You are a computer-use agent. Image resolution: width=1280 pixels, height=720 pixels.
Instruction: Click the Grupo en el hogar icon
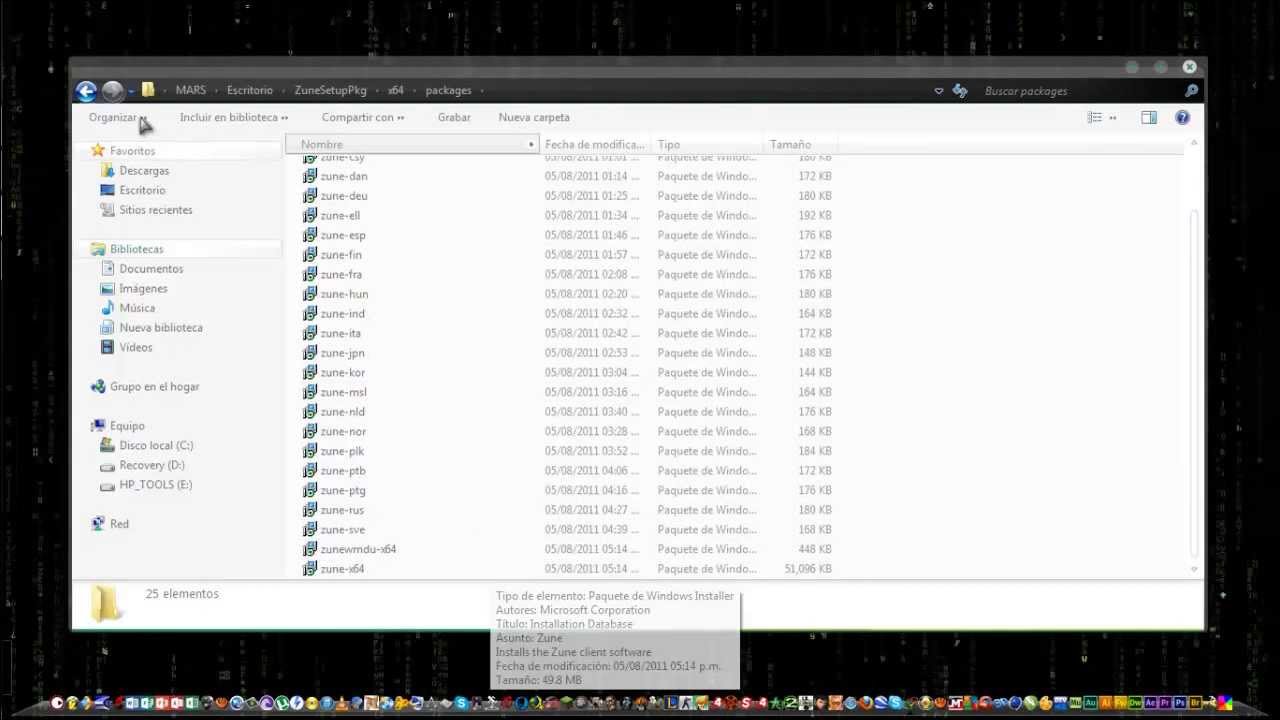pos(98,387)
